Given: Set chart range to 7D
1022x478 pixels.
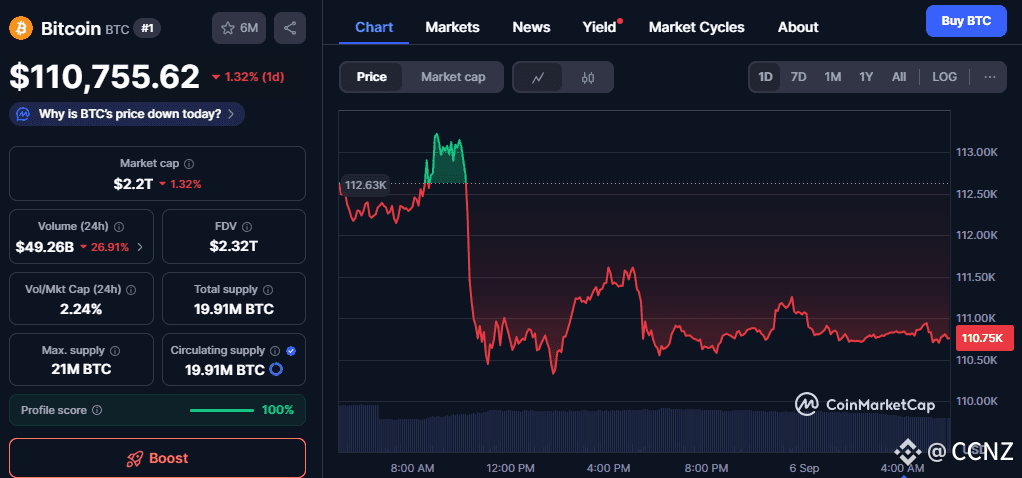Looking at the screenshot, I should [x=798, y=77].
